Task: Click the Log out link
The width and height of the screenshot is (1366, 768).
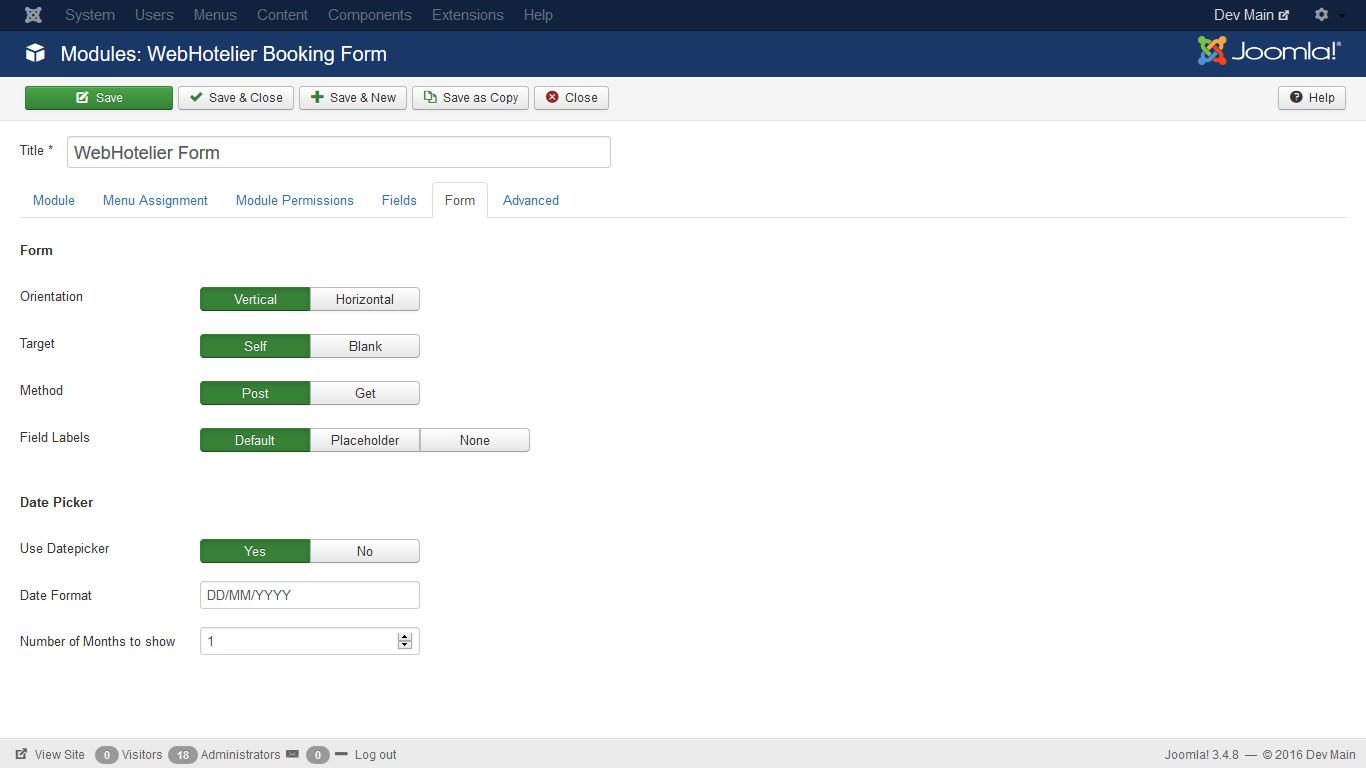Action: 375,754
